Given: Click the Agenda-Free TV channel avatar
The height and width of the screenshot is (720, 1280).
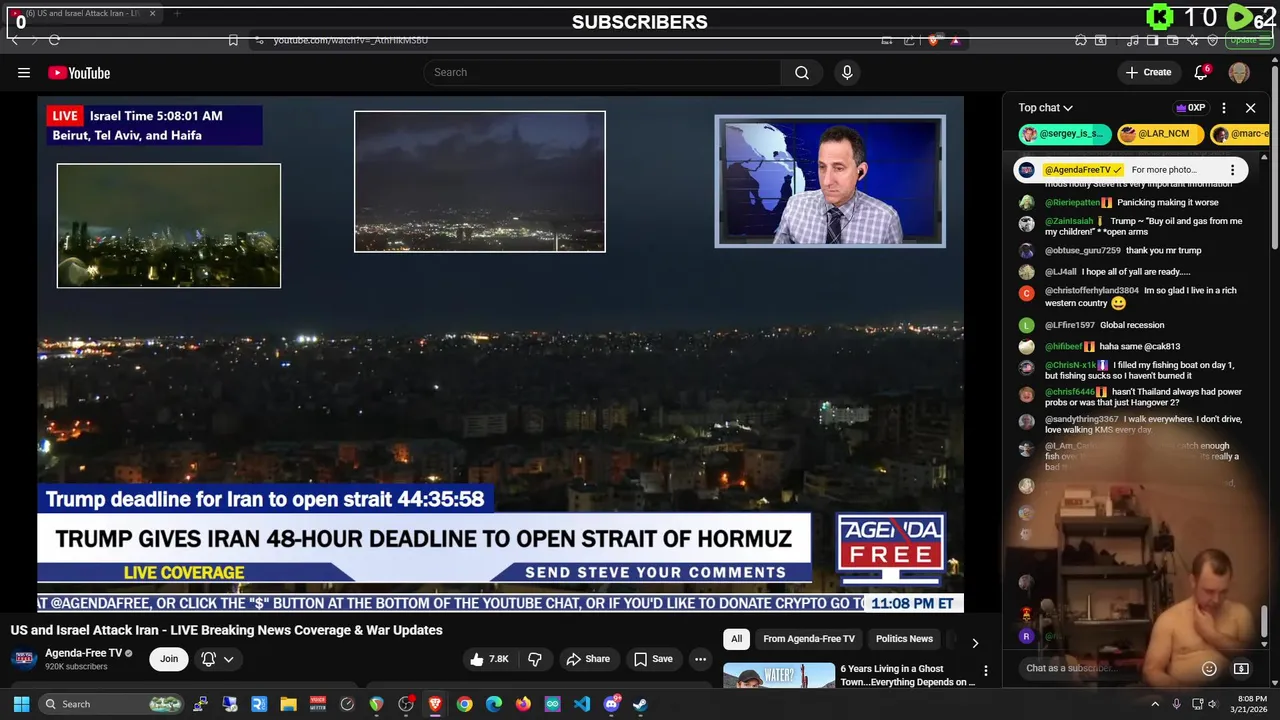Looking at the screenshot, I should pos(24,659).
